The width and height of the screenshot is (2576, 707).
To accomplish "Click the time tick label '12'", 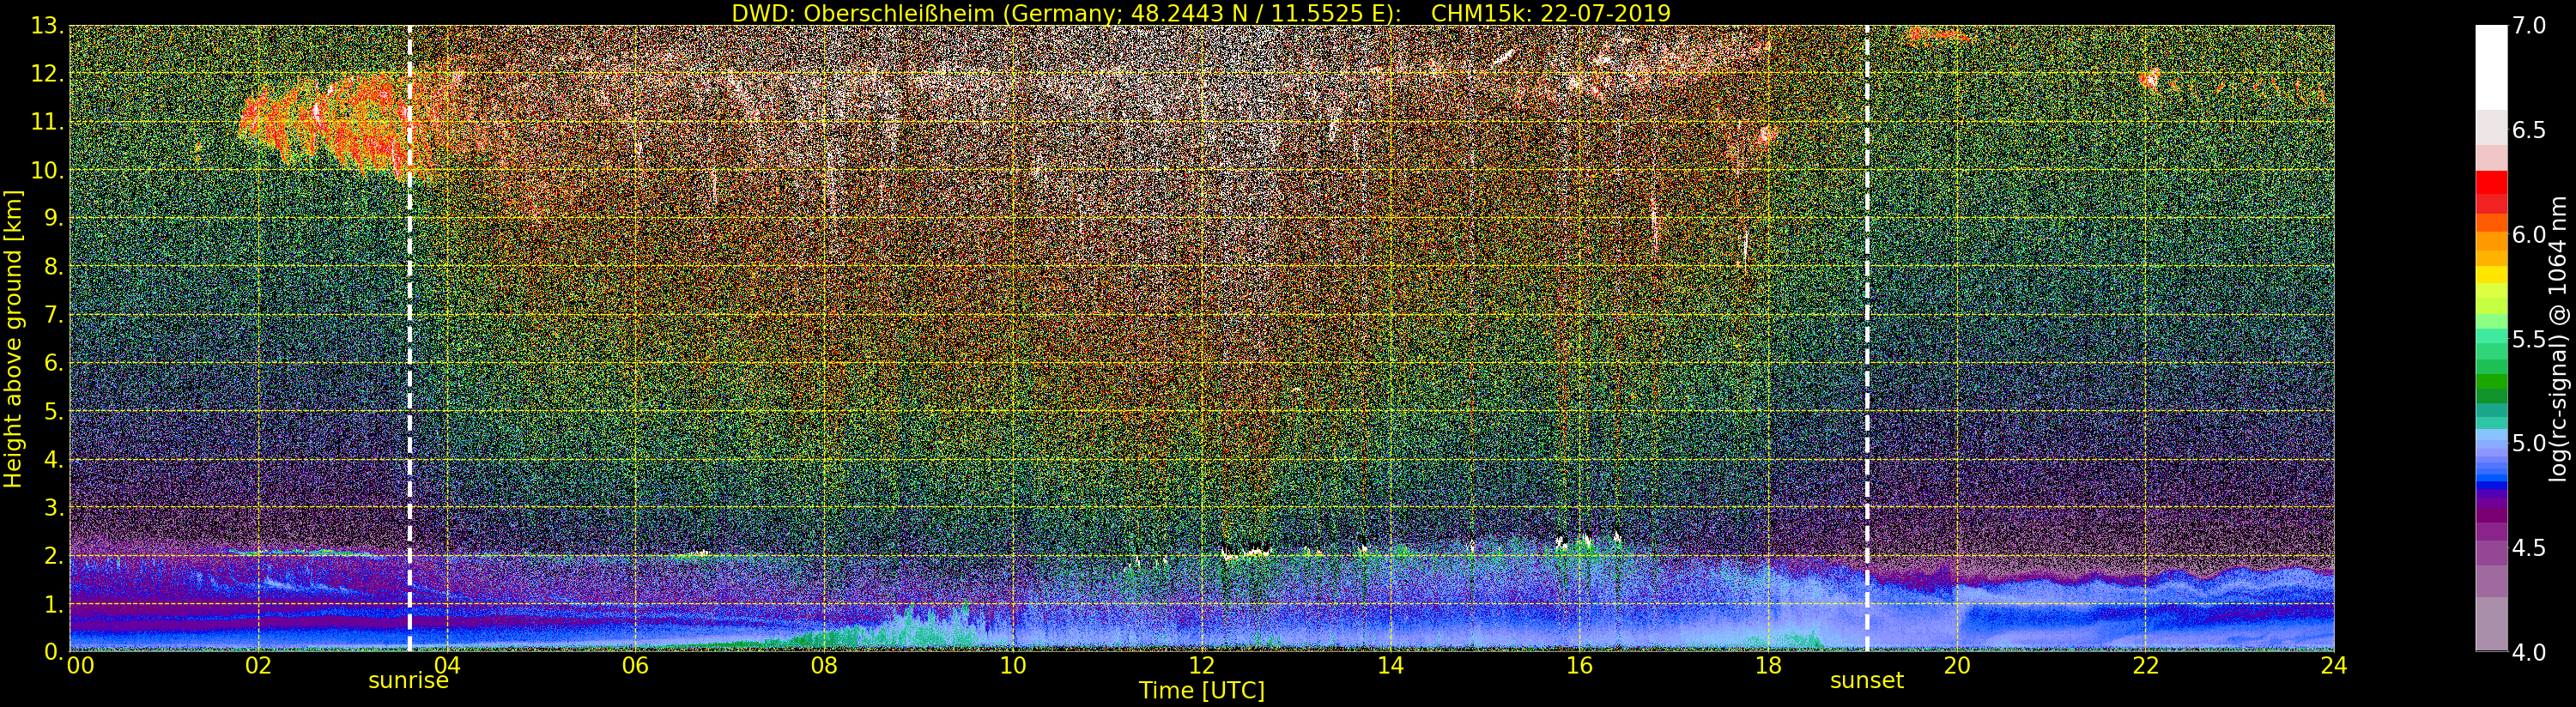I will pyautogui.click(x=1201, y=665).
